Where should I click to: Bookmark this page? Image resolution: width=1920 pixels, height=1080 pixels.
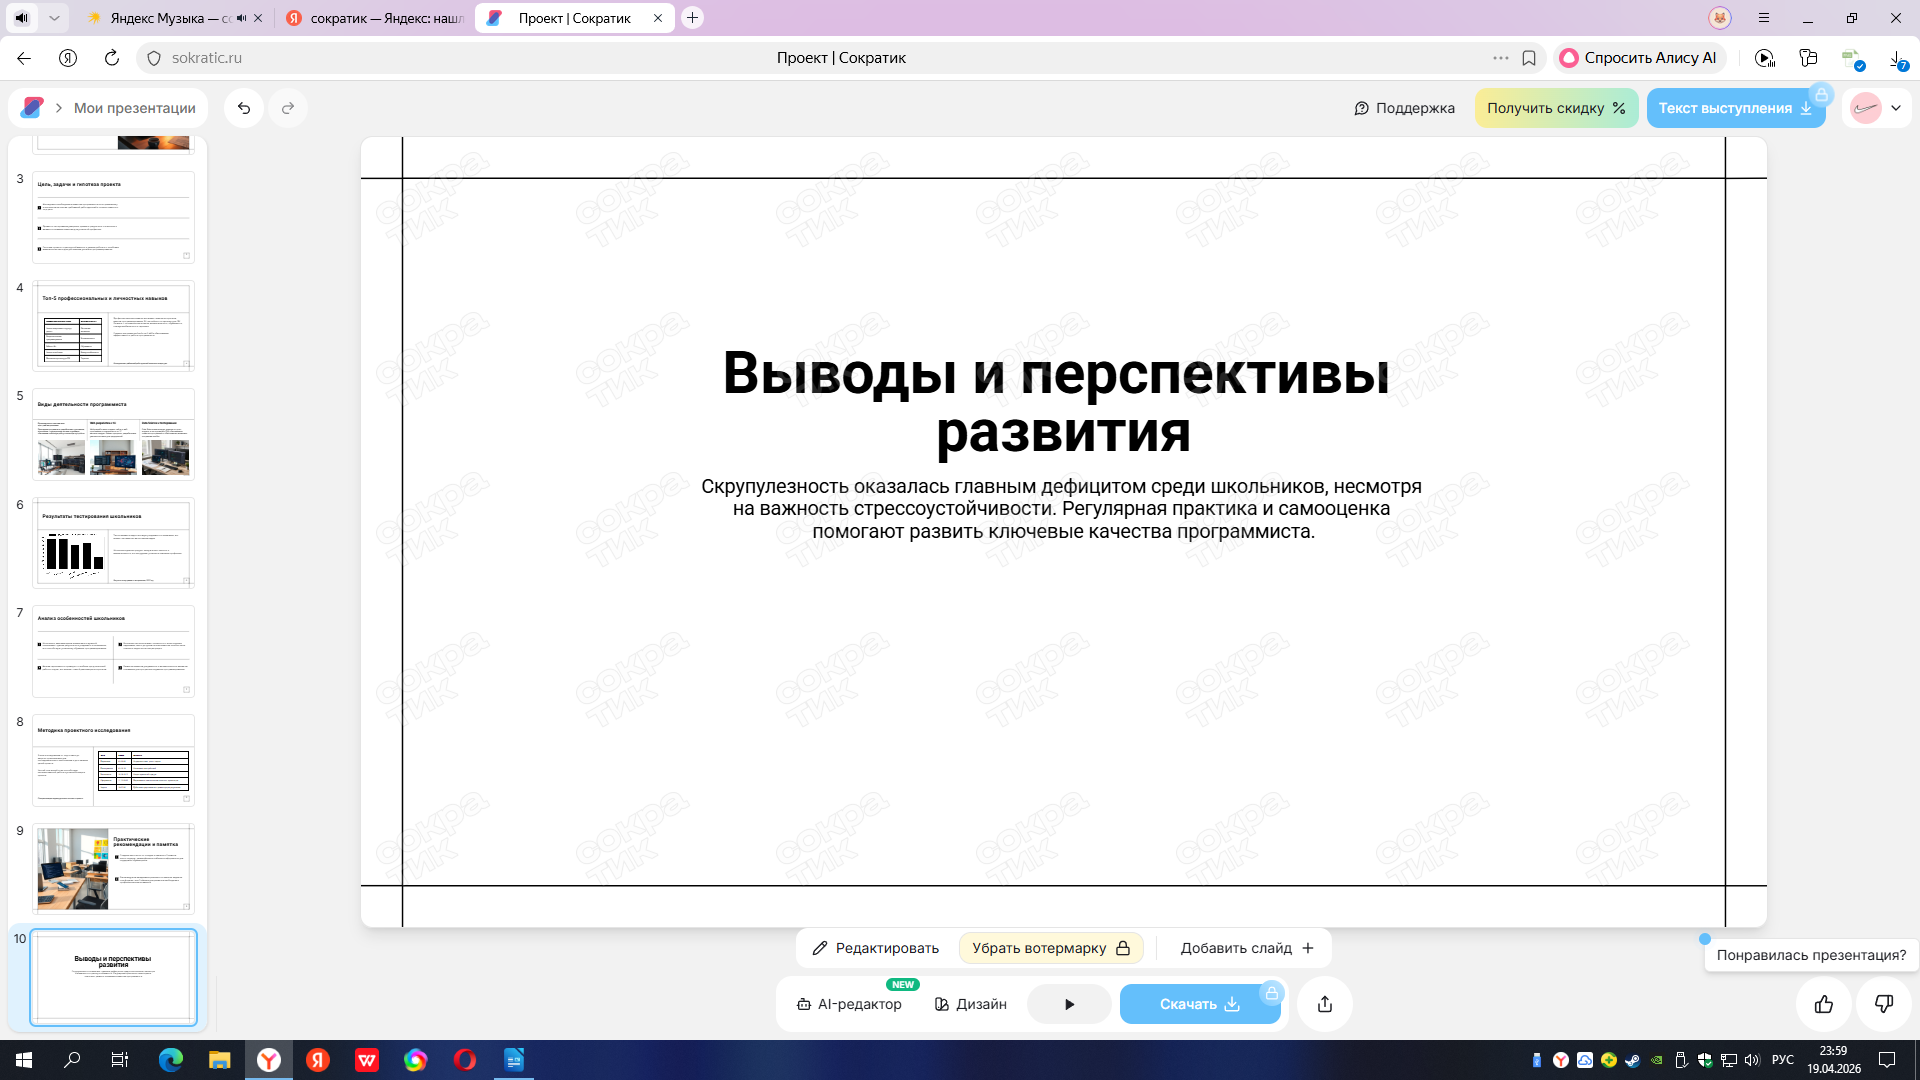(x=1529, y=58)
